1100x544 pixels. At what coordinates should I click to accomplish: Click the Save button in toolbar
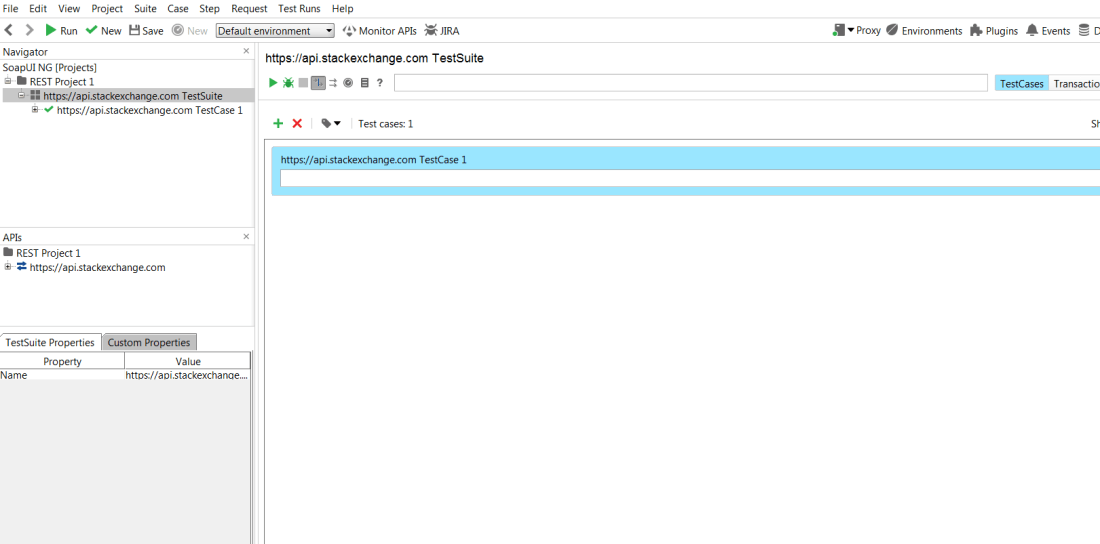point(146,31)
